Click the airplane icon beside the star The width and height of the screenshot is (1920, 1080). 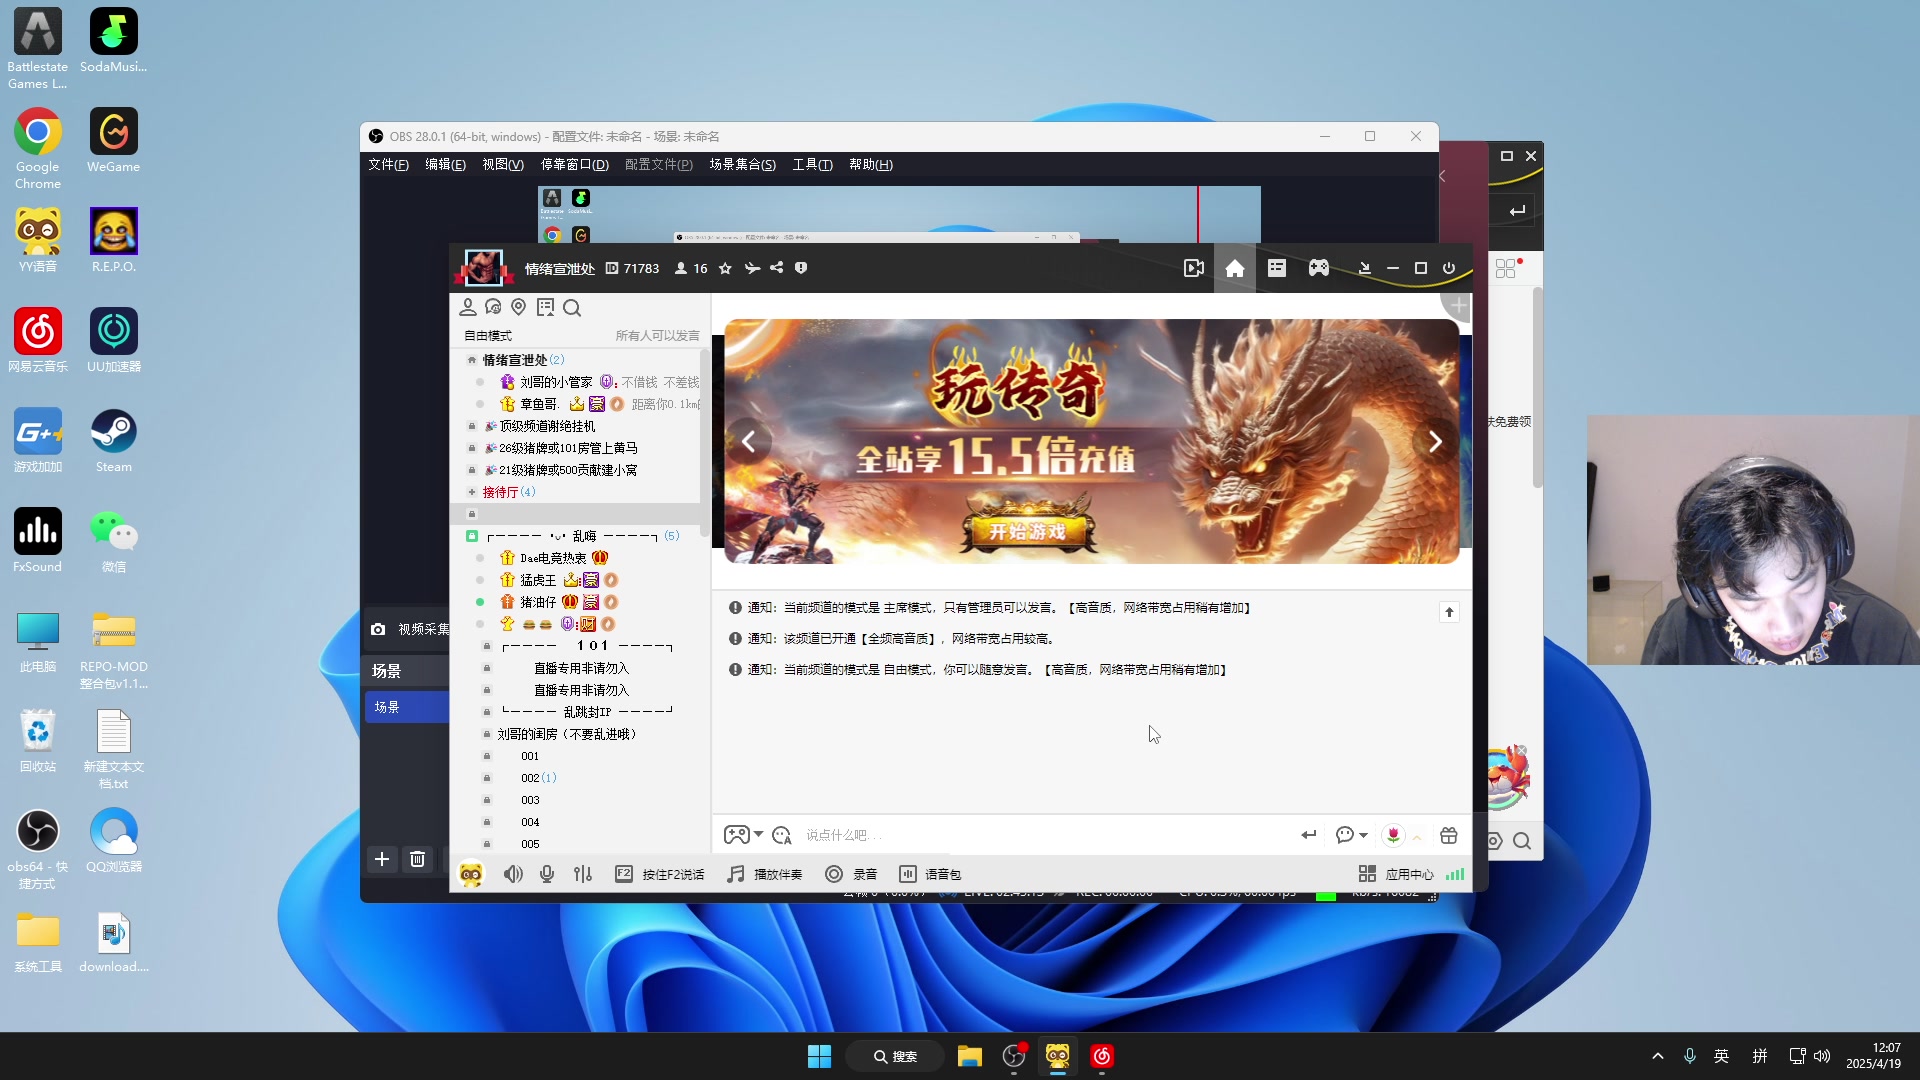752,268
